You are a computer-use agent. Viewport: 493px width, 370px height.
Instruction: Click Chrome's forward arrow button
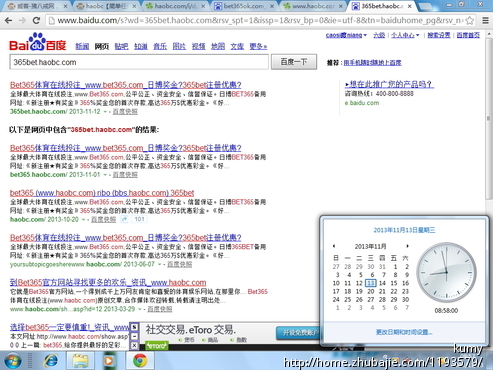pos(22,20)
